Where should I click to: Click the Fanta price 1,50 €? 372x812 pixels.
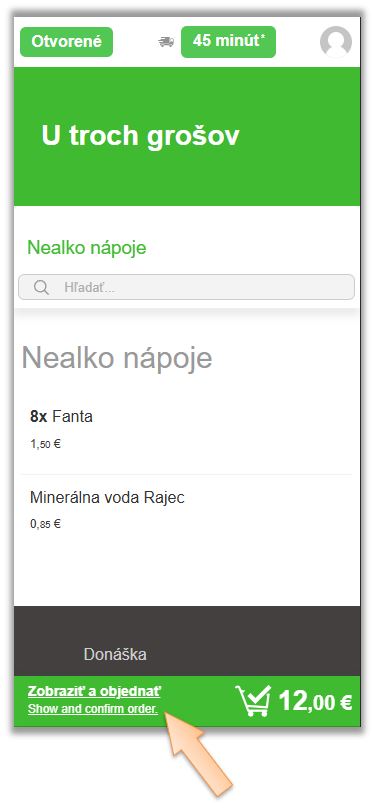point(46,444)
